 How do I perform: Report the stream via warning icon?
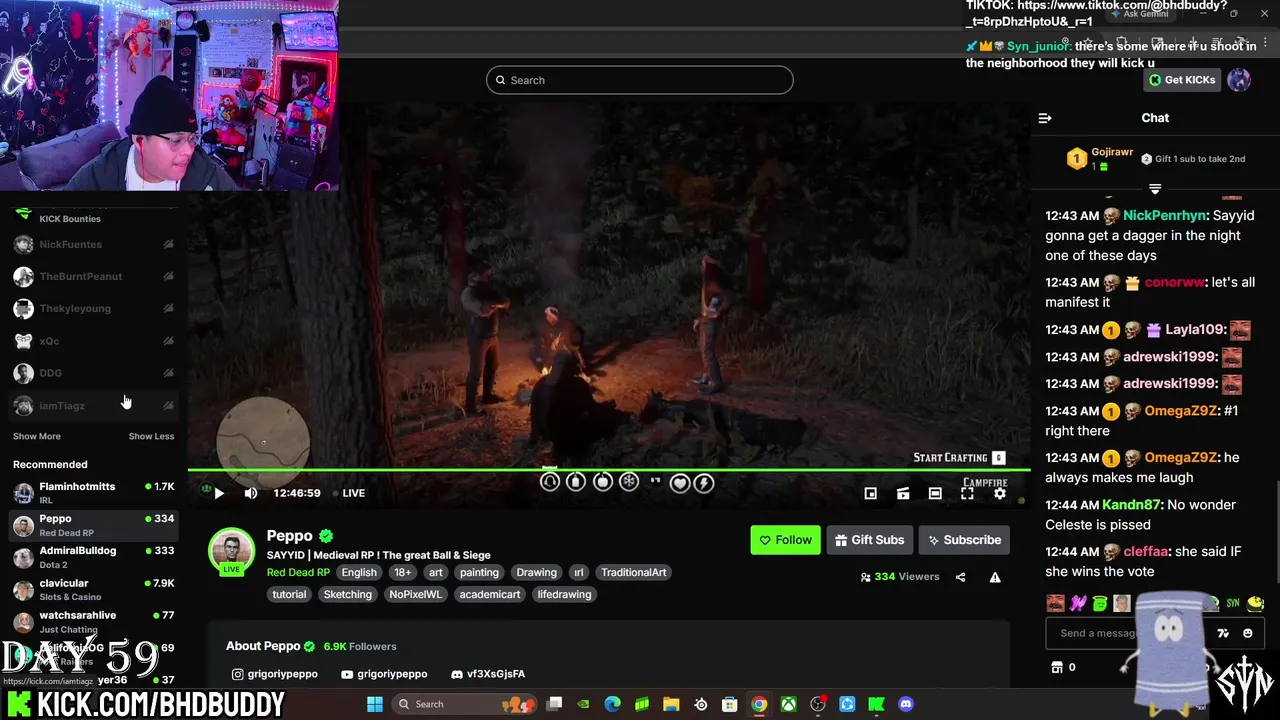click(995, 577)
